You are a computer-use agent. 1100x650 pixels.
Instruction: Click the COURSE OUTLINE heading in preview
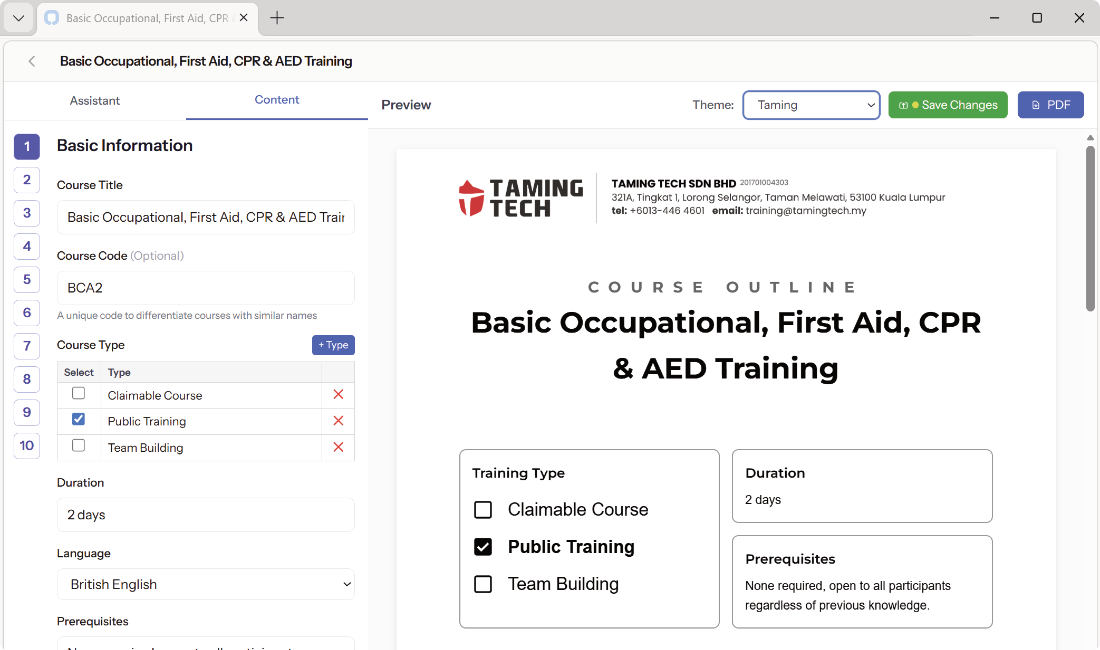click(x=723, y=287)
